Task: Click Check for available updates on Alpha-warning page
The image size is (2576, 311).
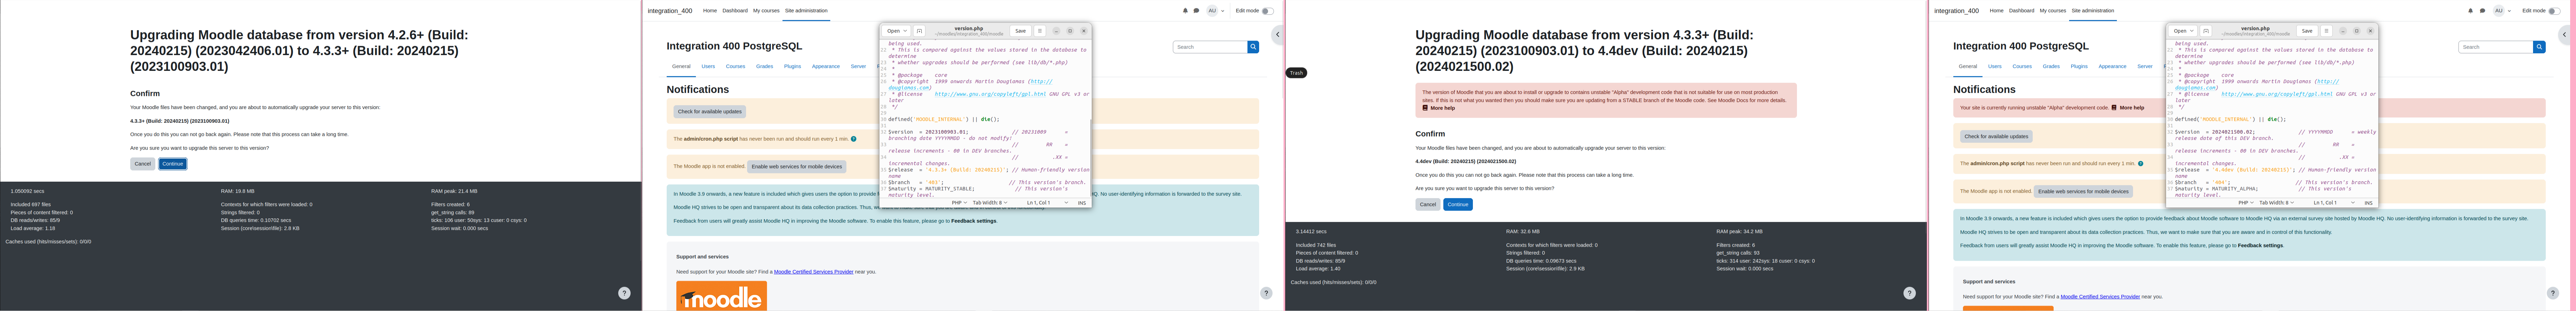Action: (1996, 136)
